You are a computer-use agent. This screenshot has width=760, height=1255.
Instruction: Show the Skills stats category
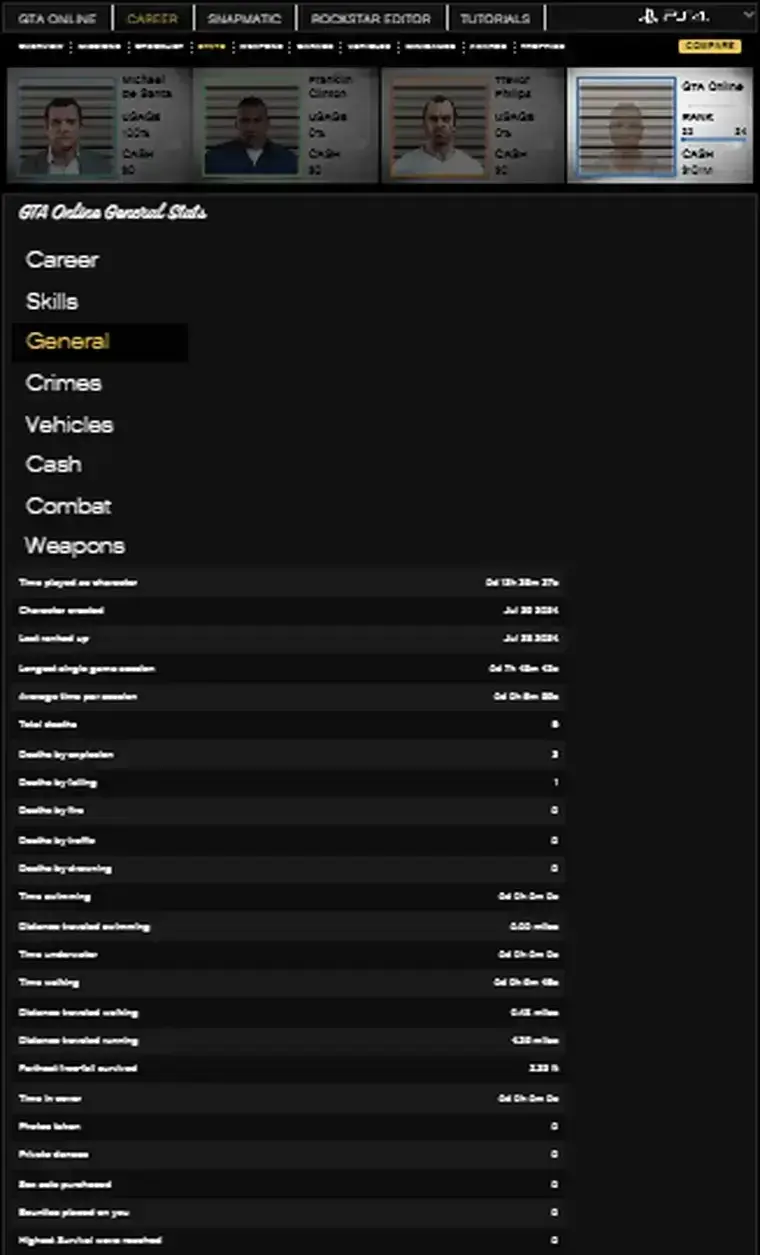click(x=52, y=301)
